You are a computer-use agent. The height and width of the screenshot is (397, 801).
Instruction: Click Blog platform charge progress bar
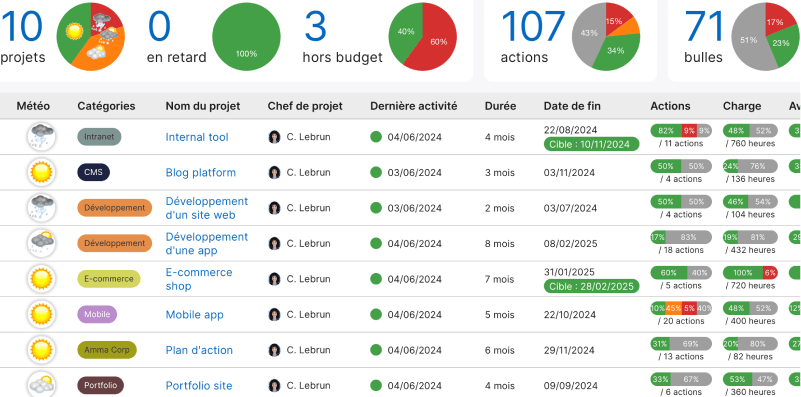tap(750, 166)
